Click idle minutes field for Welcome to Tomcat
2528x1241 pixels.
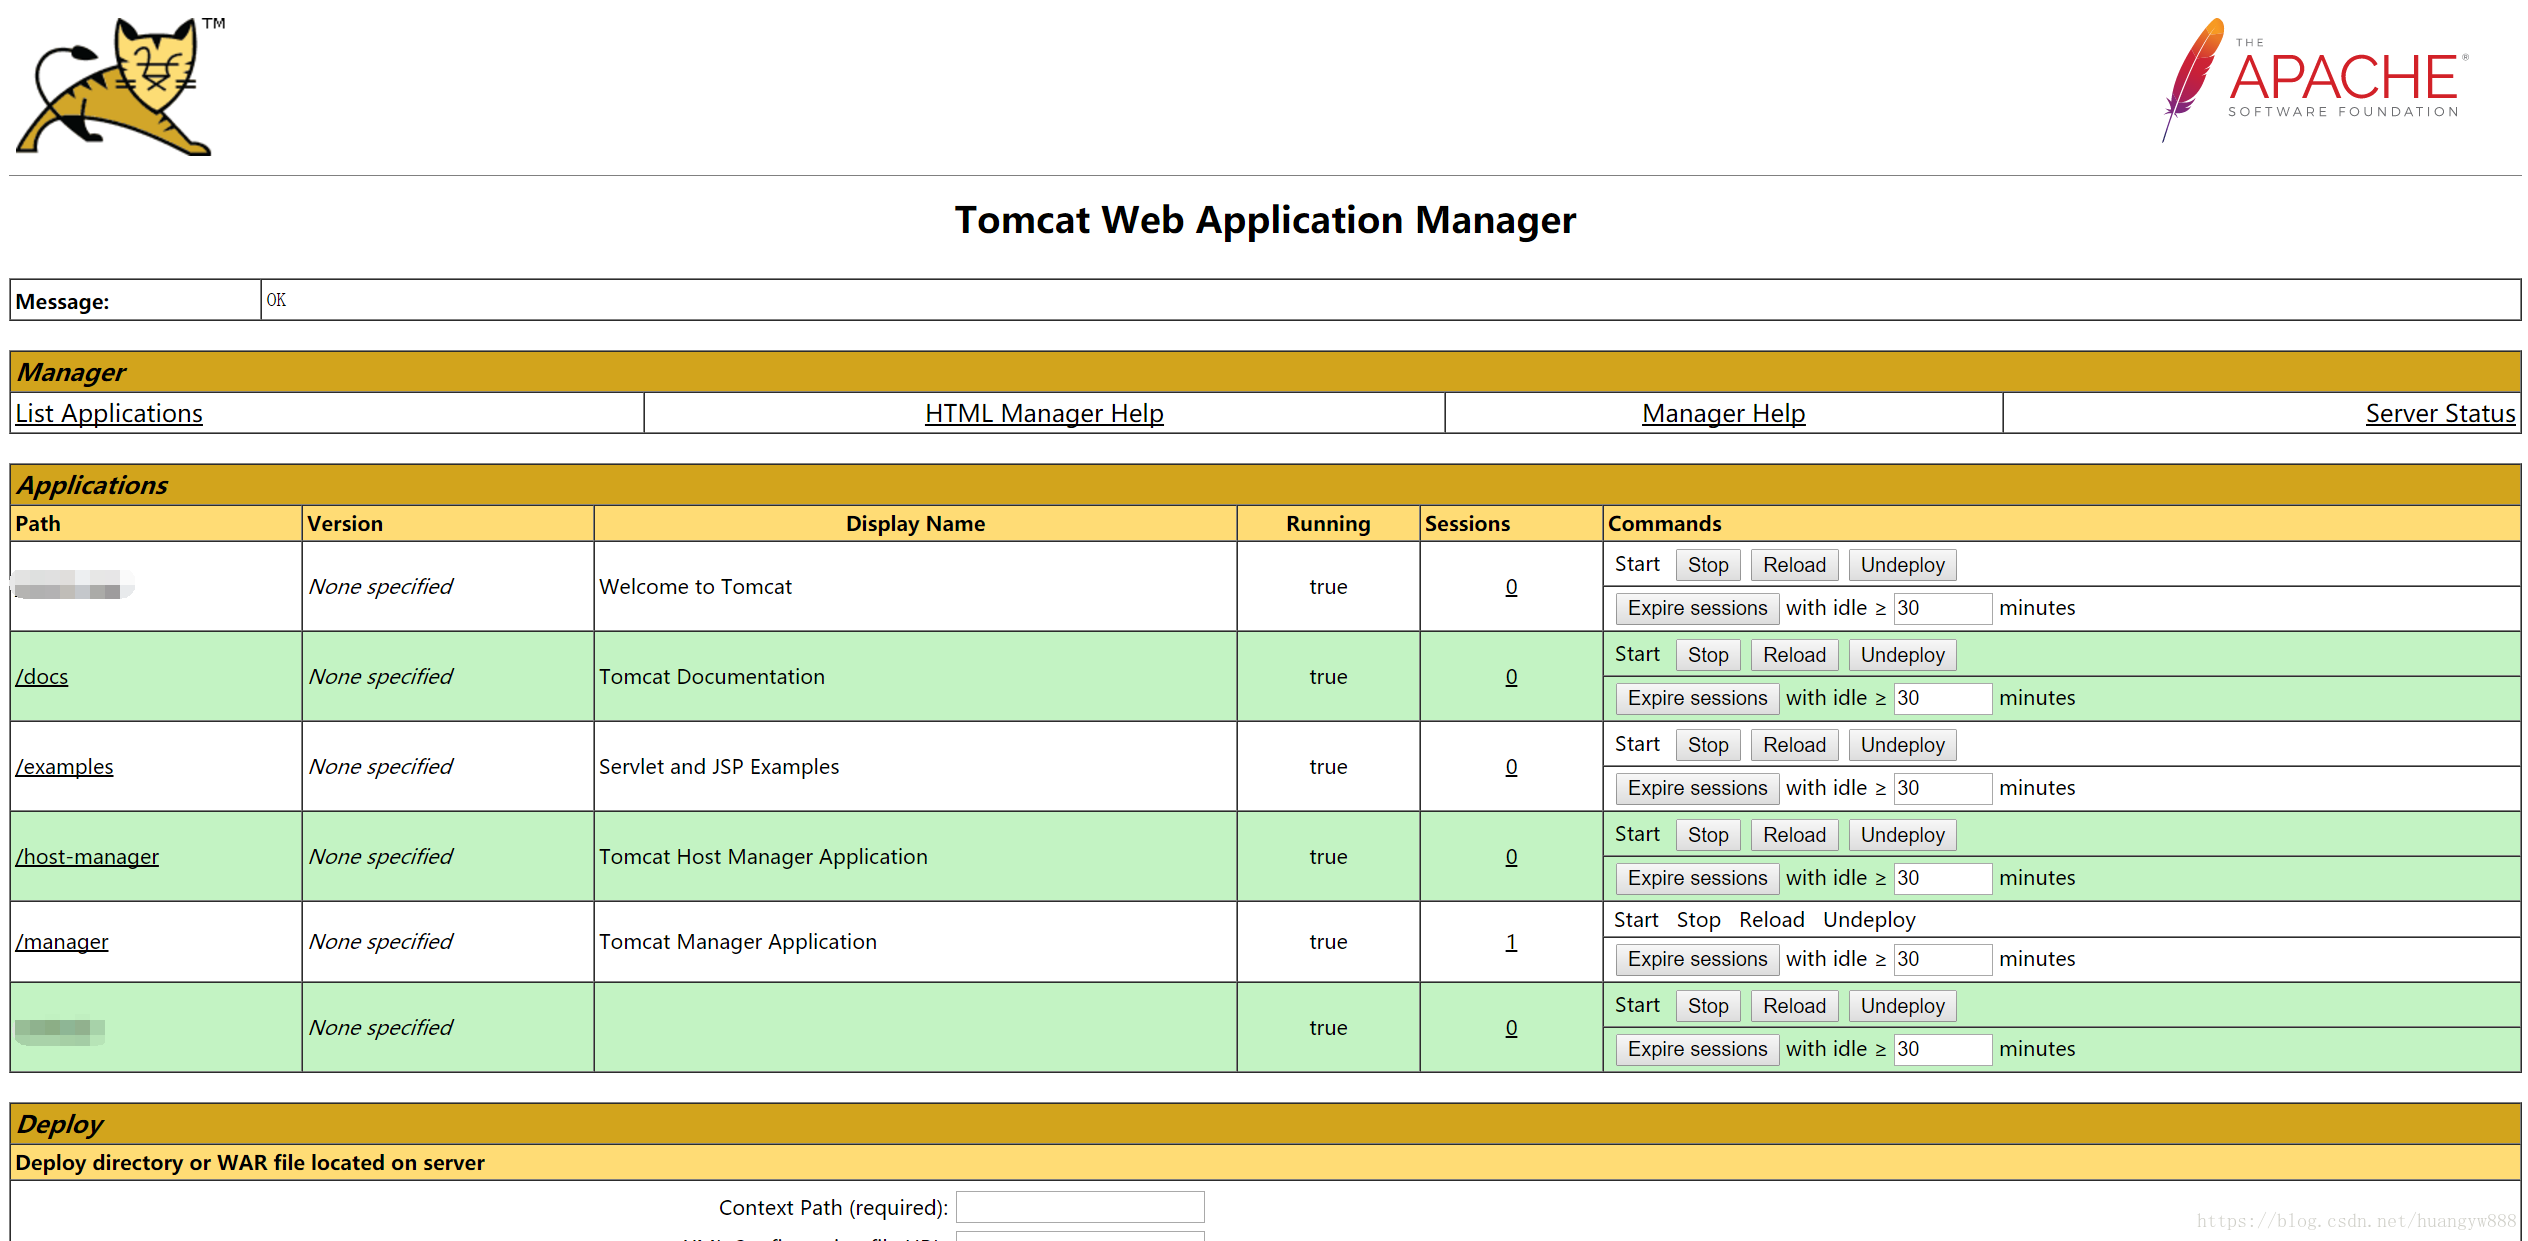(x=1943, y=608)
